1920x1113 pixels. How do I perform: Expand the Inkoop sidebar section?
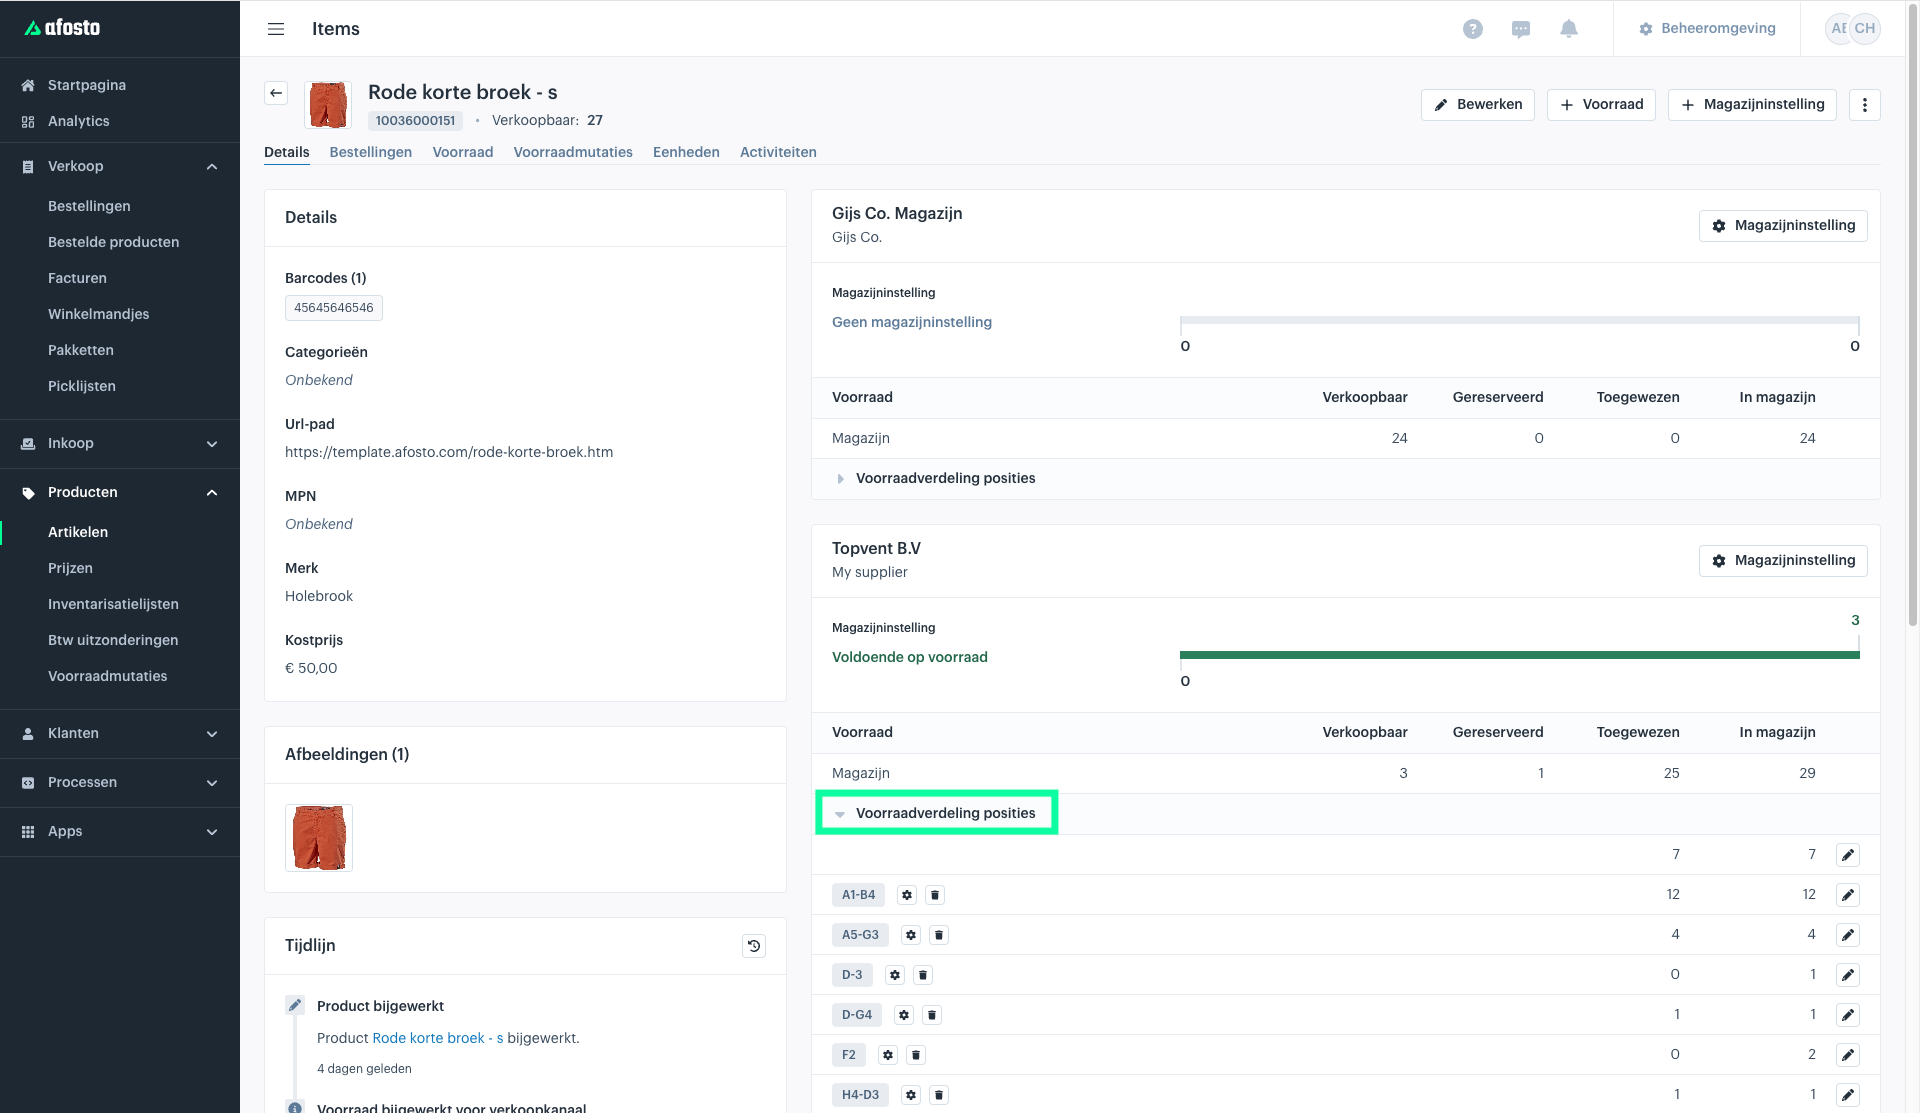120,443
